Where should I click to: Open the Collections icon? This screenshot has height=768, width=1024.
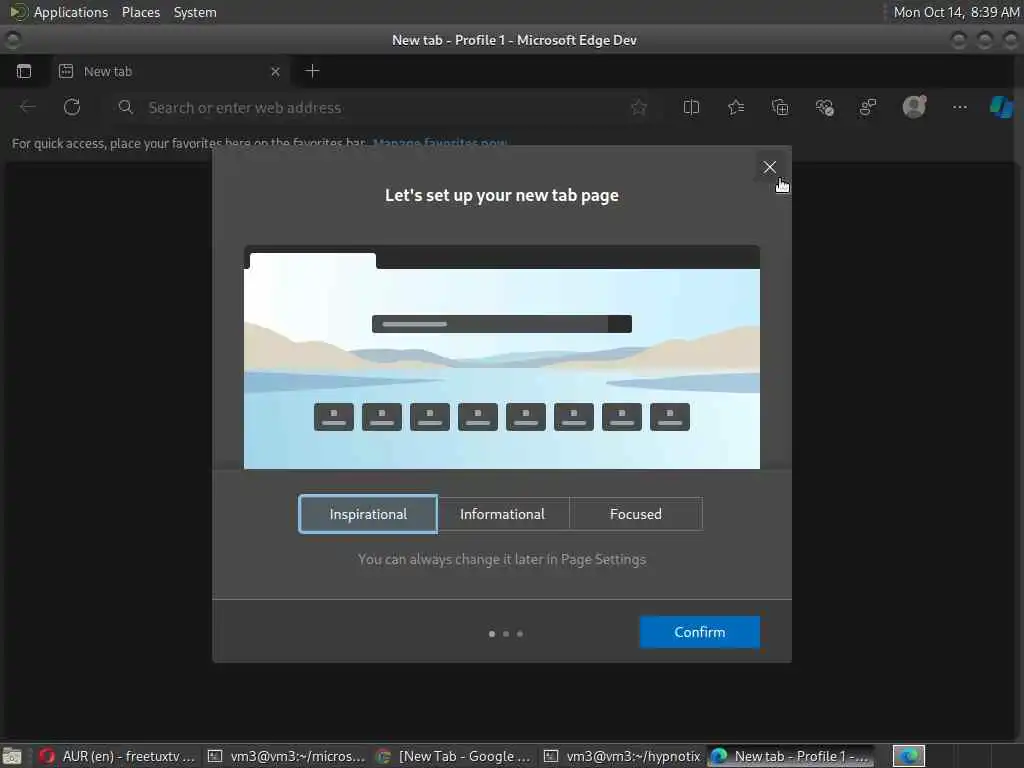point(780,107)
